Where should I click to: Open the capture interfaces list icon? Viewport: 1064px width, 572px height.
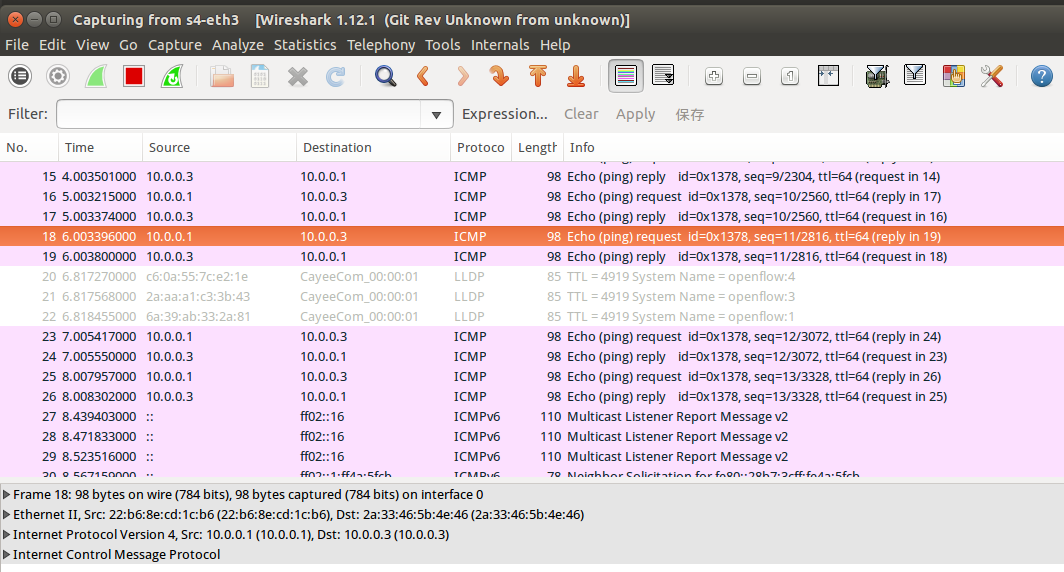(20, 76)
